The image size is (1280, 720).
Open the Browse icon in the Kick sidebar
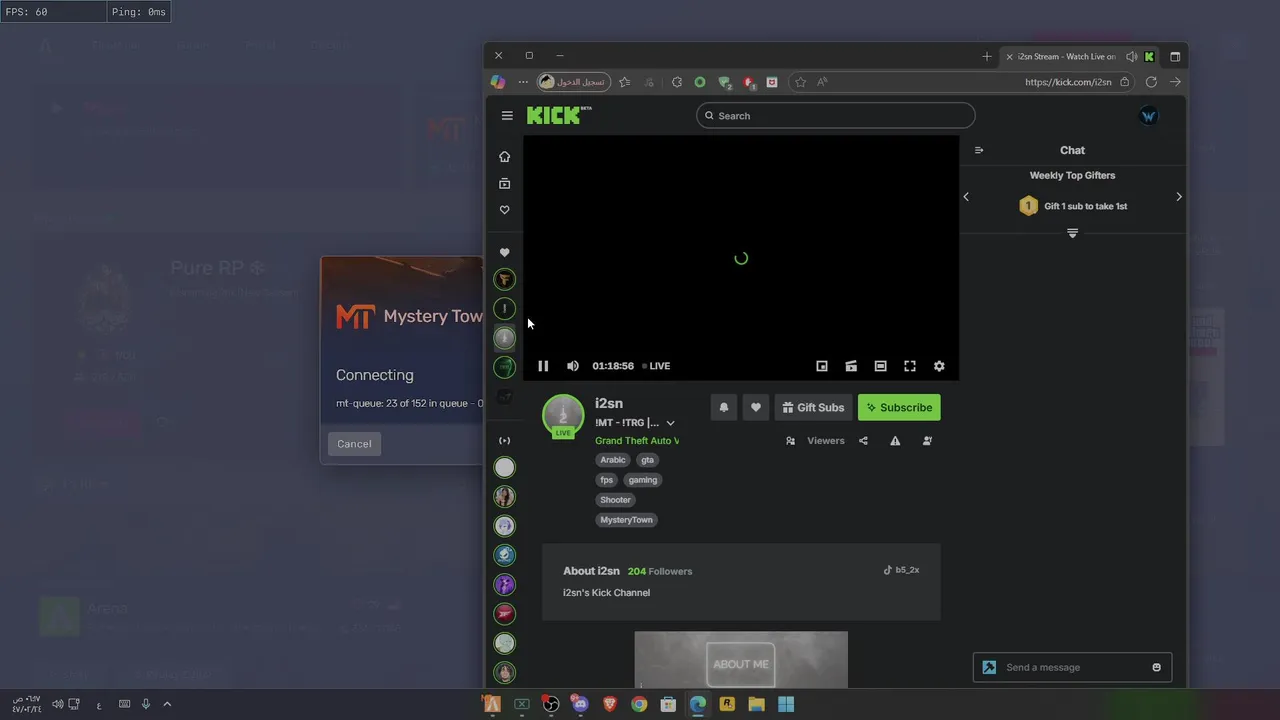[504, 184]
